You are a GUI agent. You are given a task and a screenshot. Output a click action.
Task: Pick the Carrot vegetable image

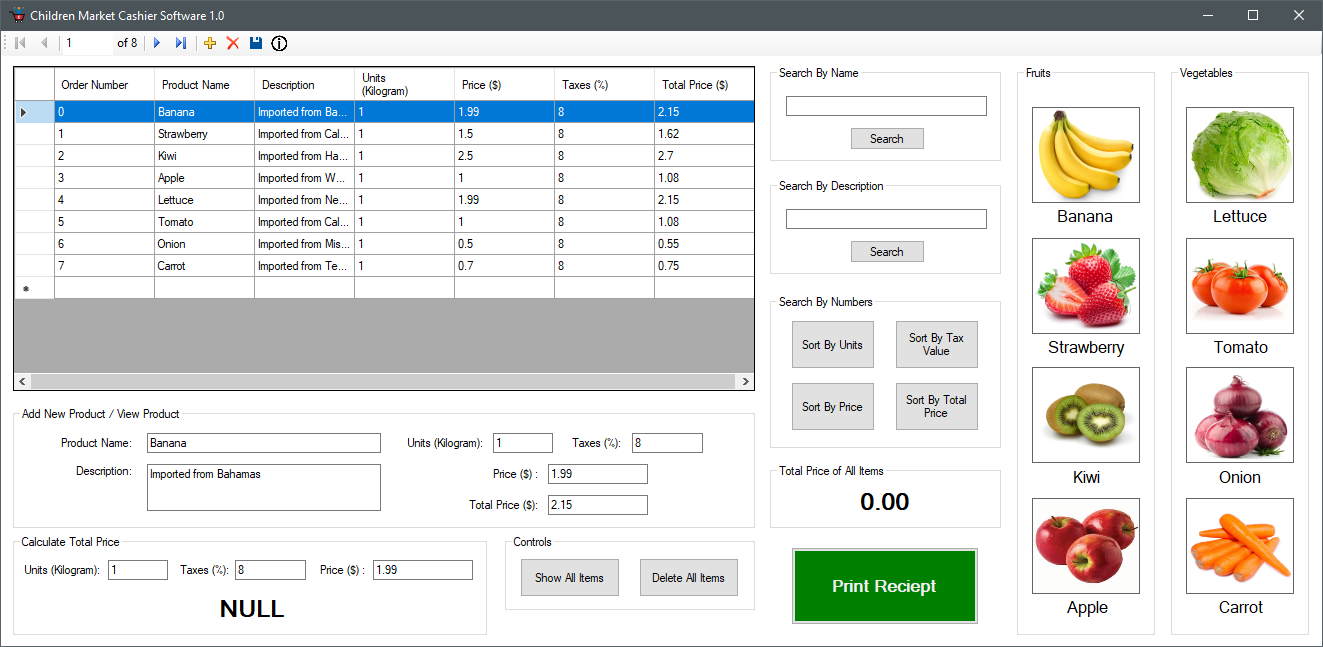1240,546
